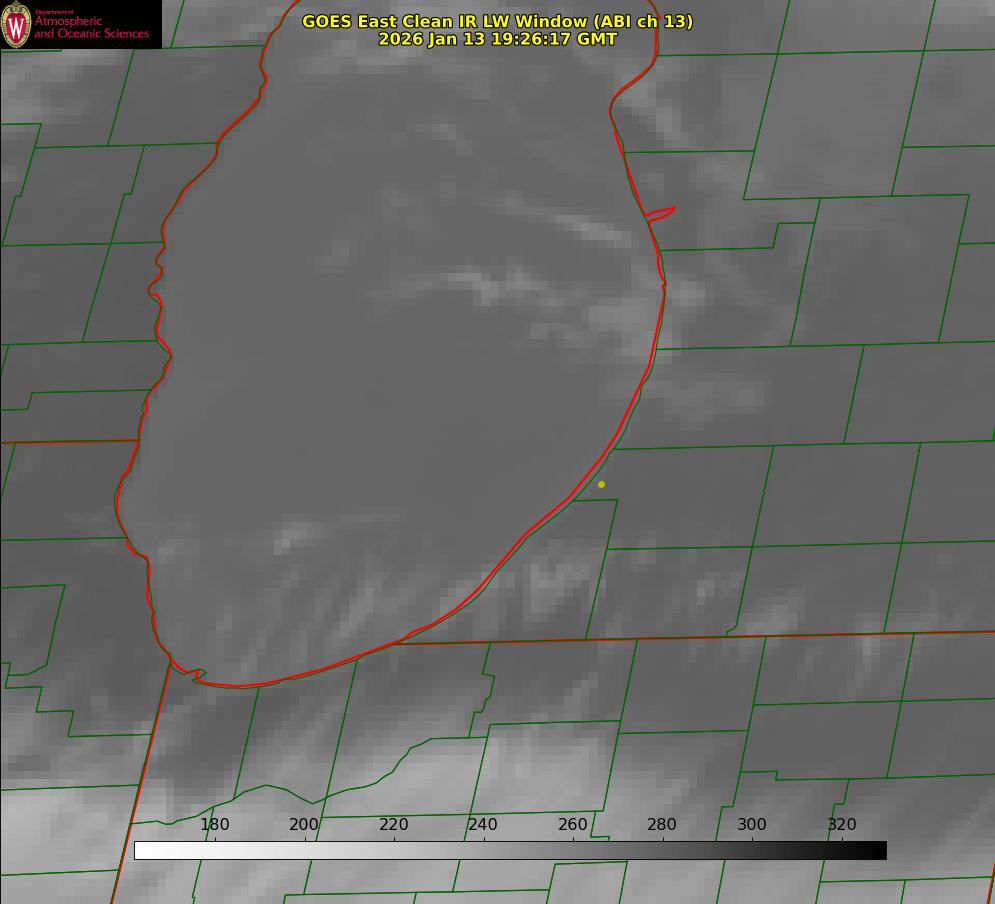
Task: Click the 180 tick label on colorbar
Action: [215, 825]
